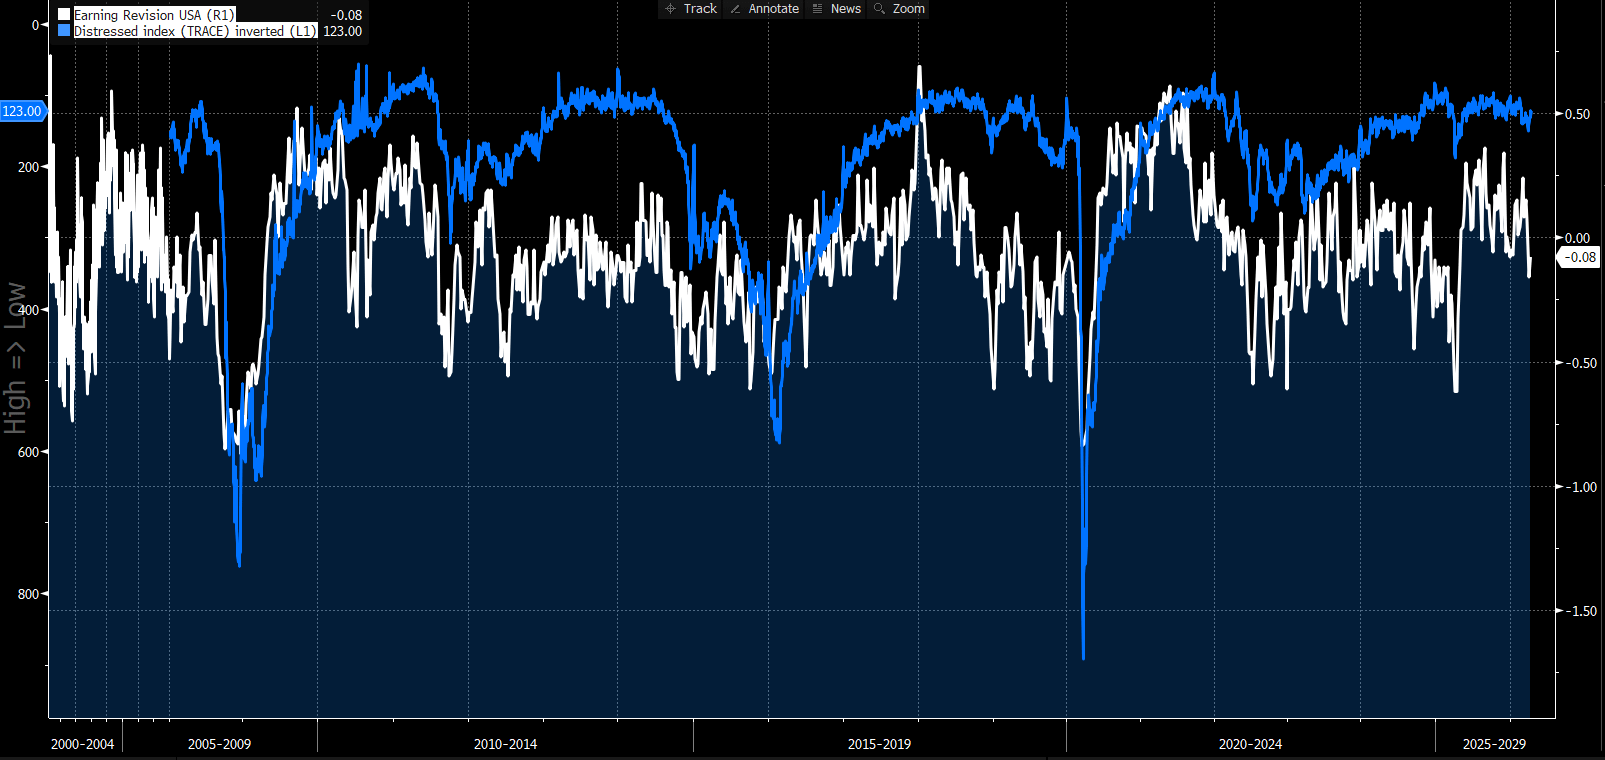Viewport: 1605px width, 760px height.
Task: Click the 'High => Low' left axis title
Action: pyautogui.click(x=15, y=357)
